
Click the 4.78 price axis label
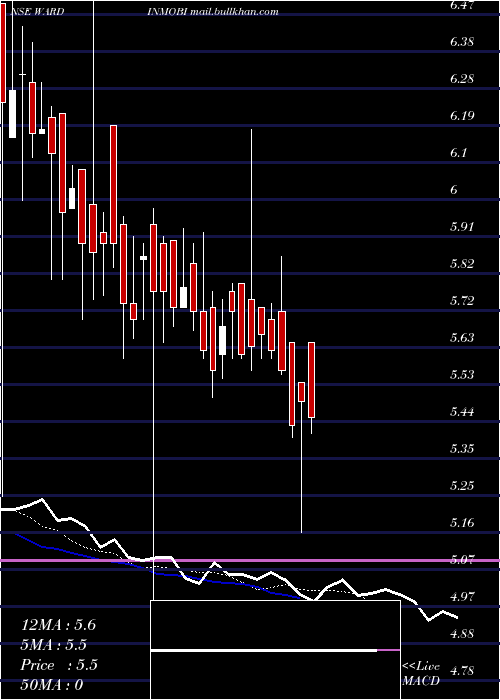tap(462, 671)
